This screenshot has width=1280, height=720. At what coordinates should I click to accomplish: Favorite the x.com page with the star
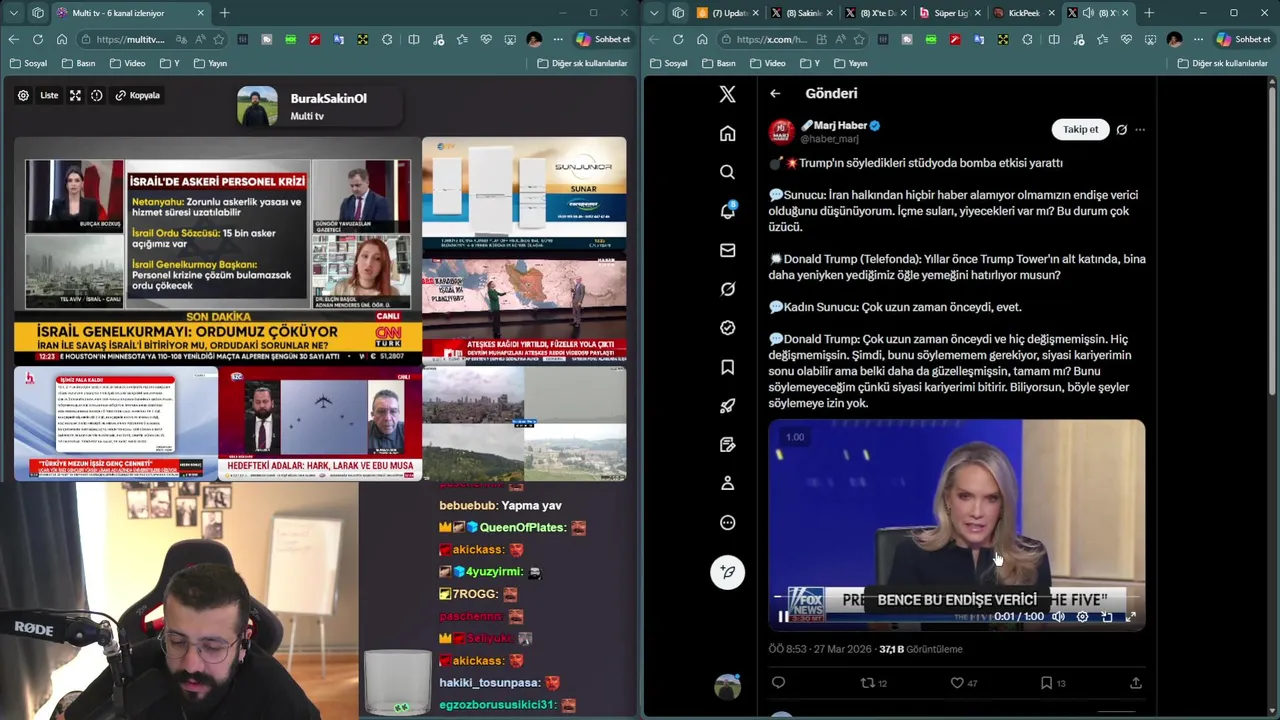tap(859, 39)
